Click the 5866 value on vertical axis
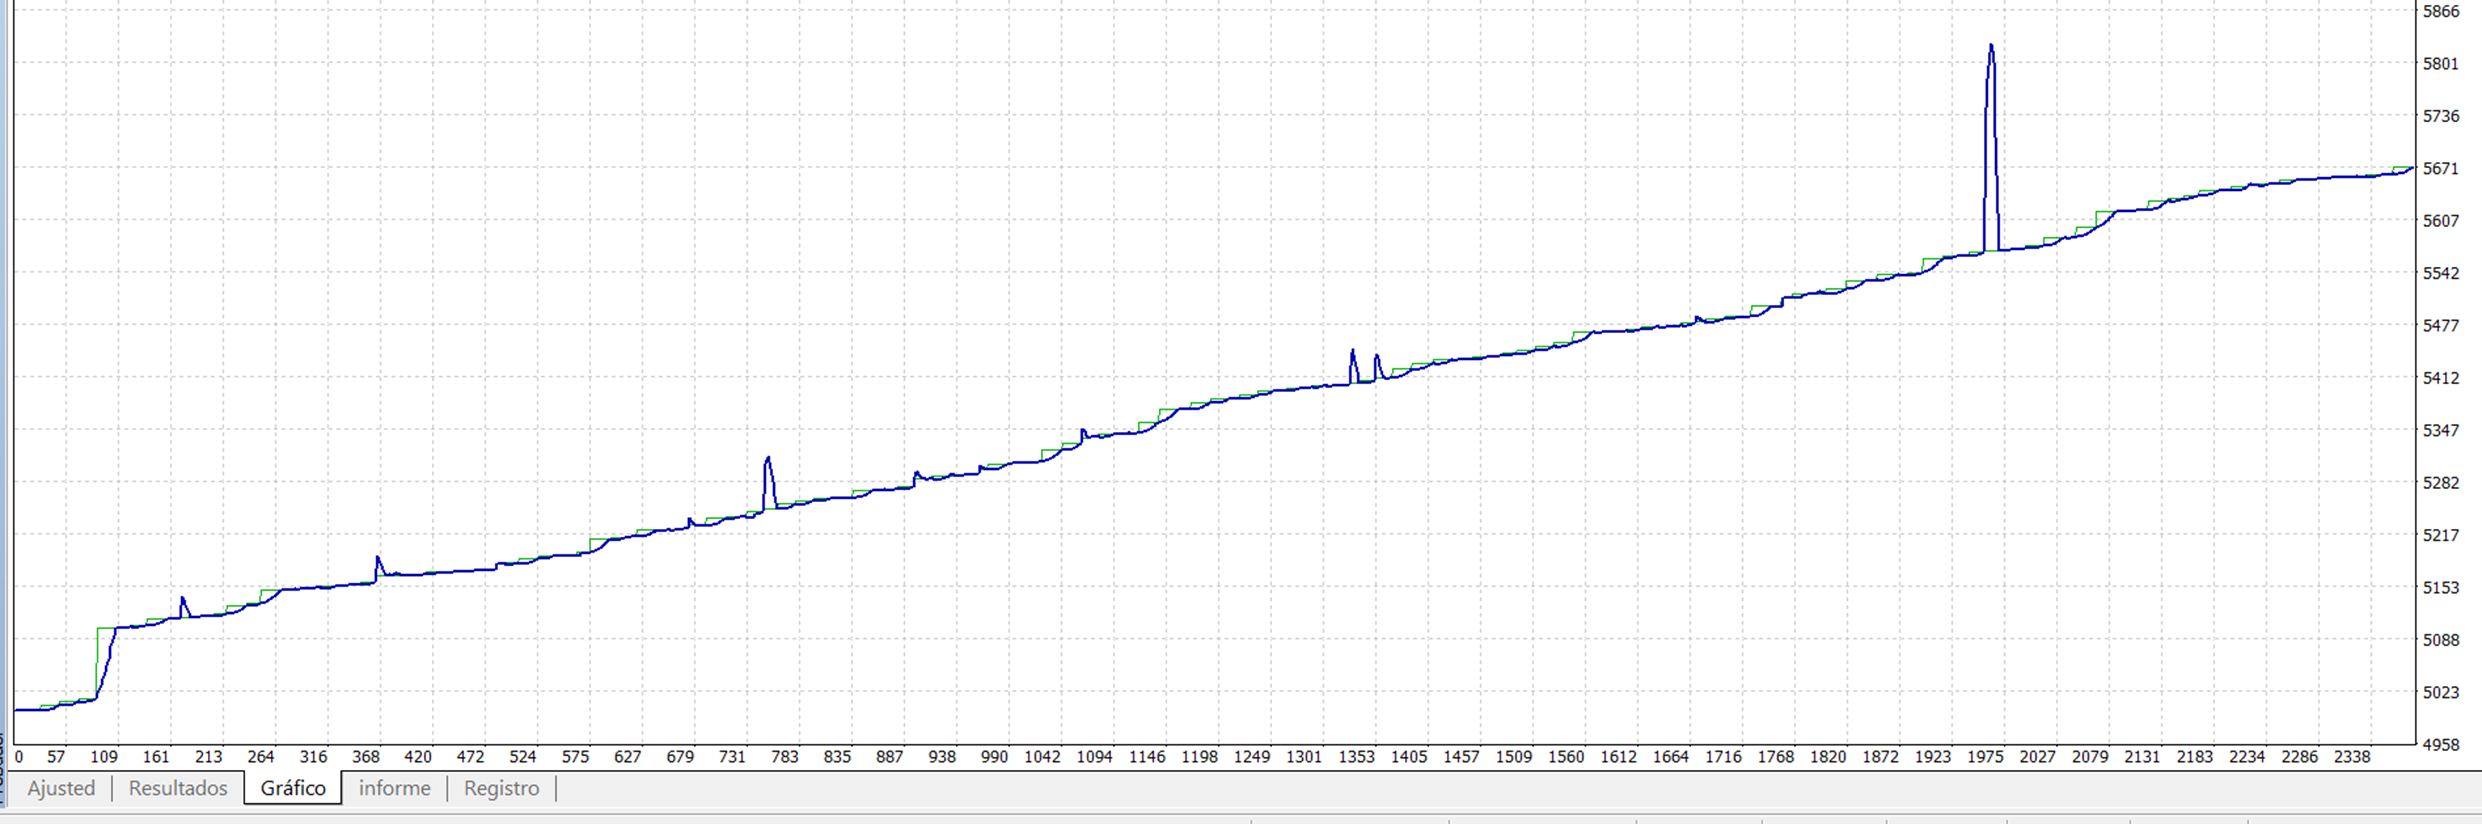Viewport: 2482px width, 824px height. (x=2440, y=12)
